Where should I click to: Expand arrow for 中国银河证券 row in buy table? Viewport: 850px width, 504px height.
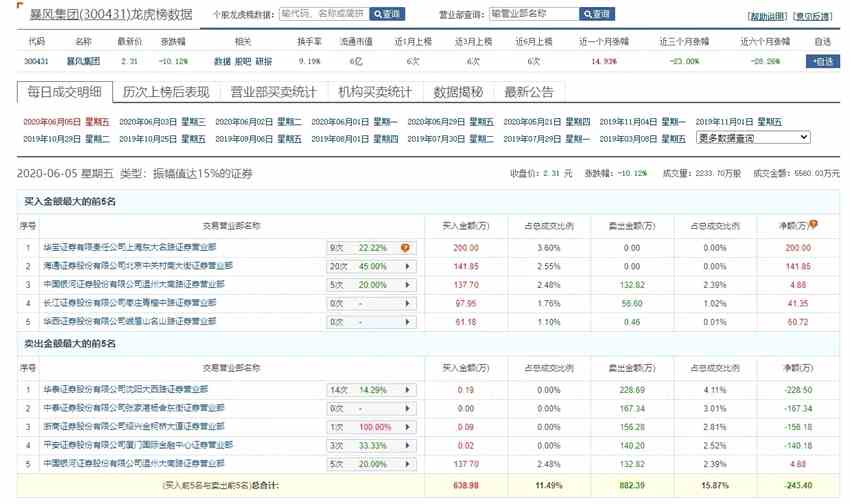408,285
